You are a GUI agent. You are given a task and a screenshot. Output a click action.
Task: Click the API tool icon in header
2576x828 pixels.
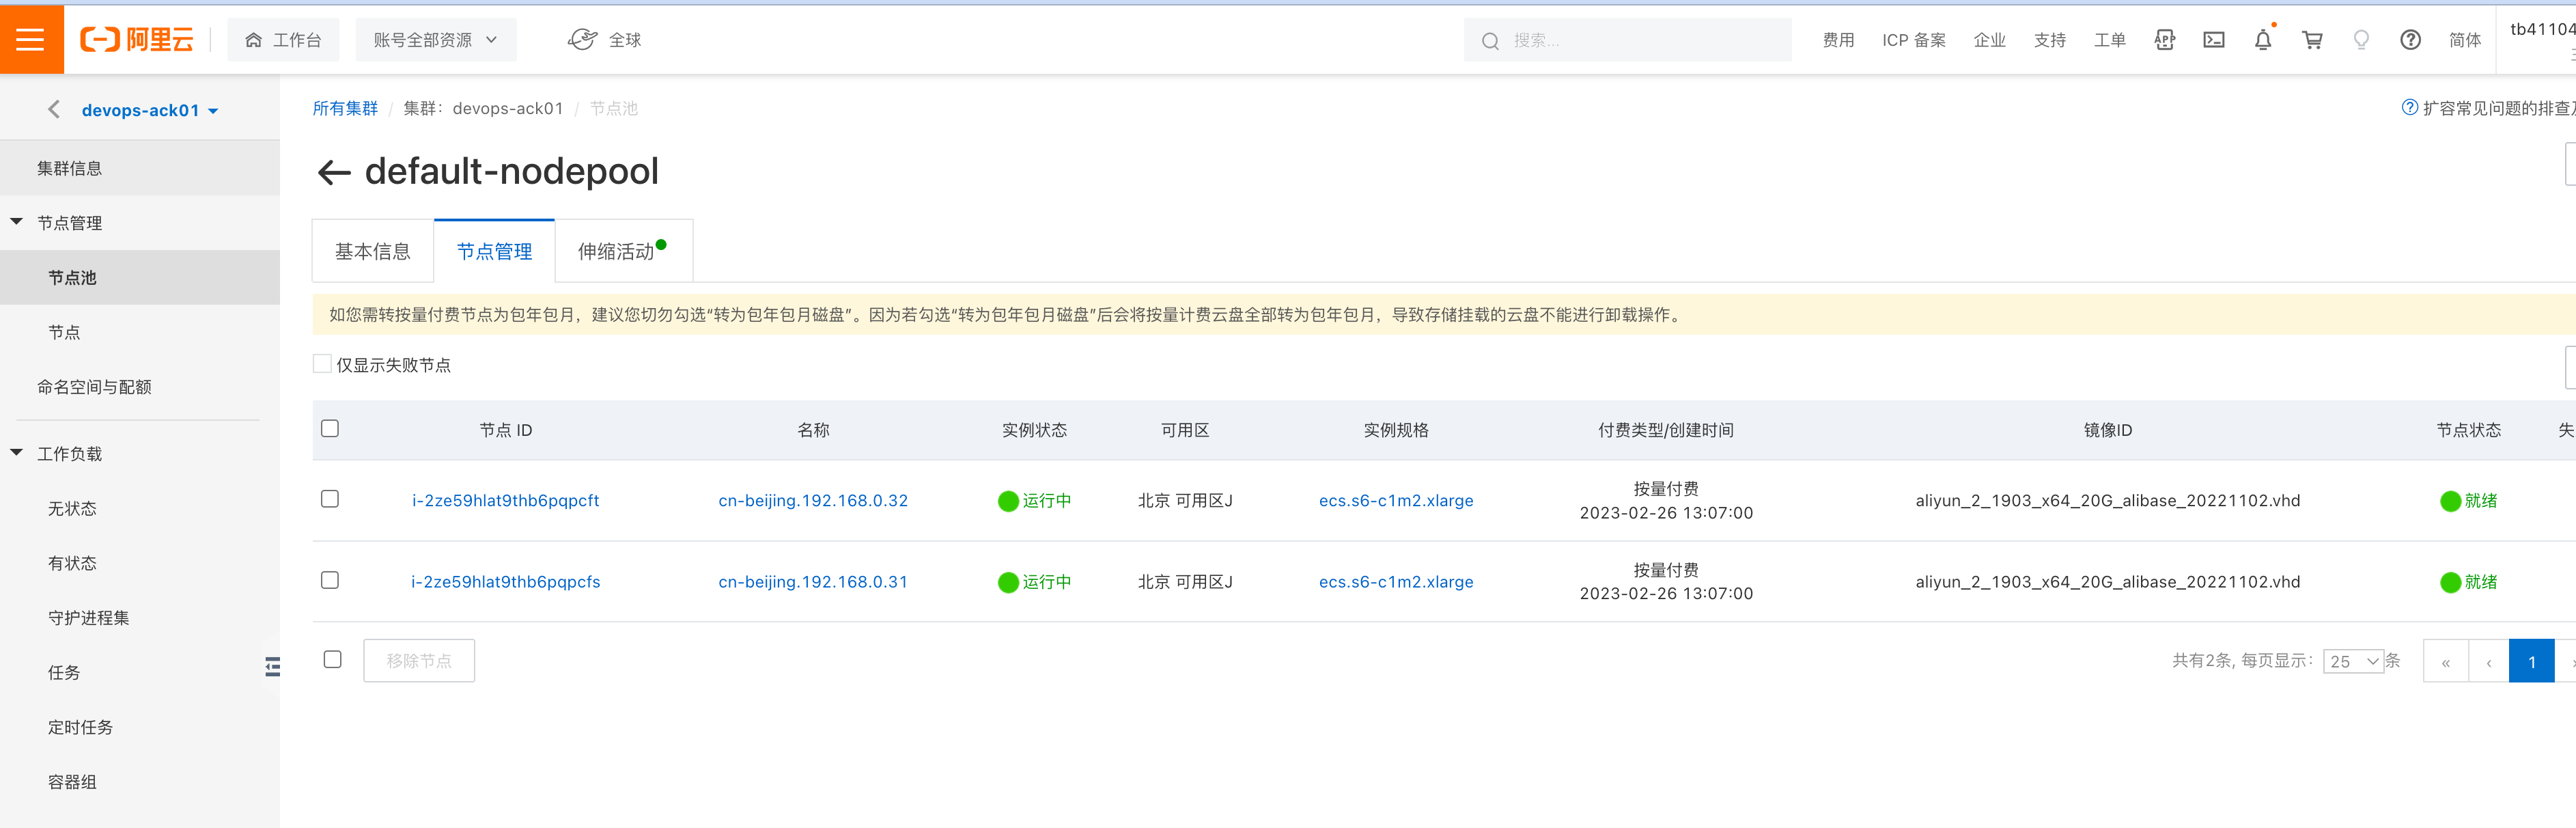point(2164,40)
